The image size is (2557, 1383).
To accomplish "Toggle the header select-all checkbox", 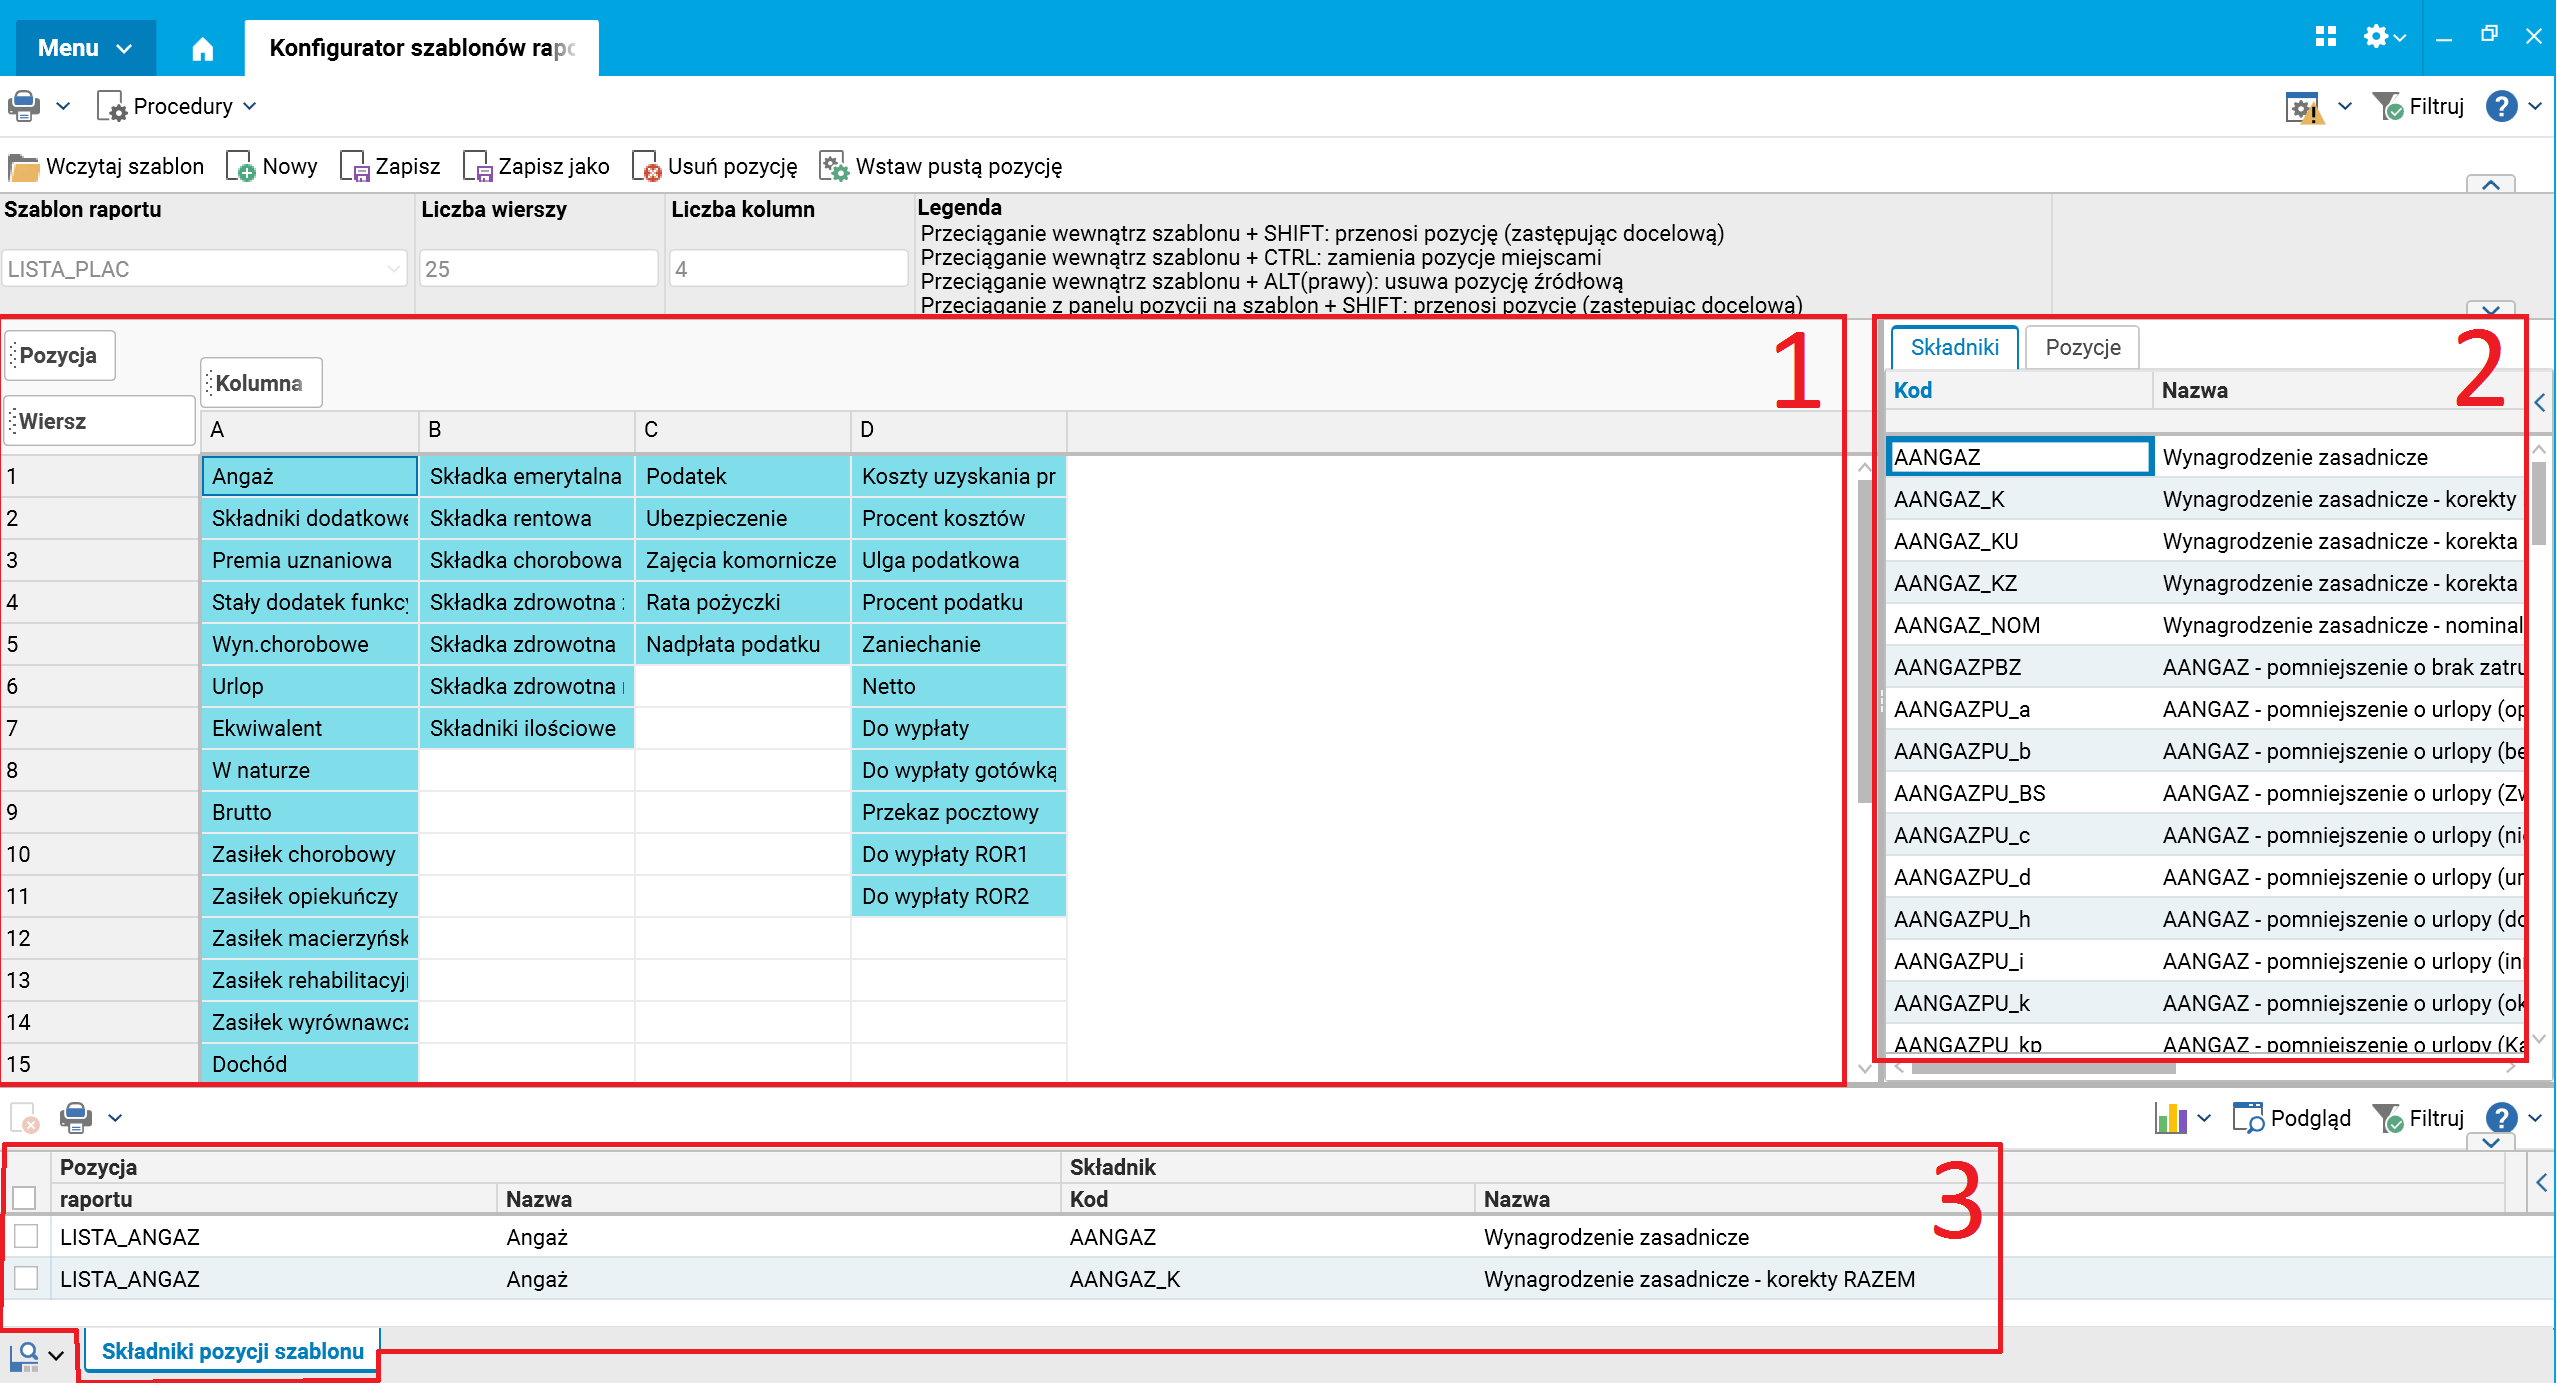I will tap(25, 1198).
